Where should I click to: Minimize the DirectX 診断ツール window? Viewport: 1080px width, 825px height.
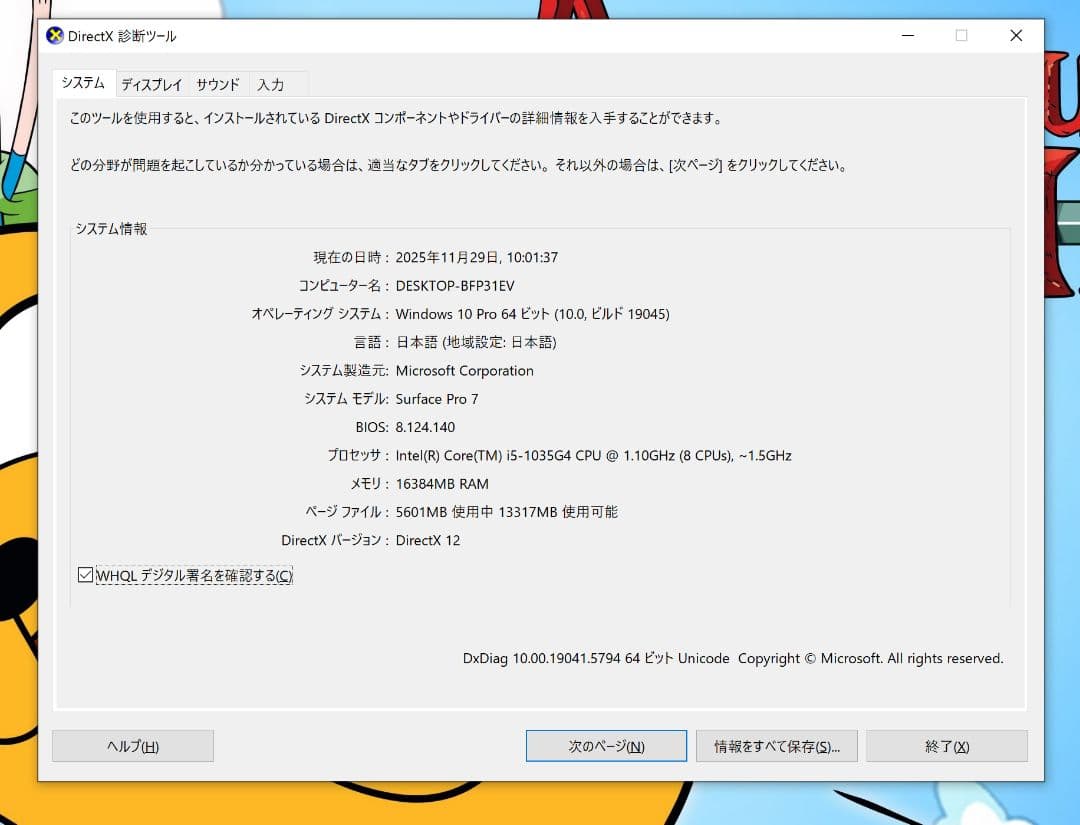pos(907,35)
